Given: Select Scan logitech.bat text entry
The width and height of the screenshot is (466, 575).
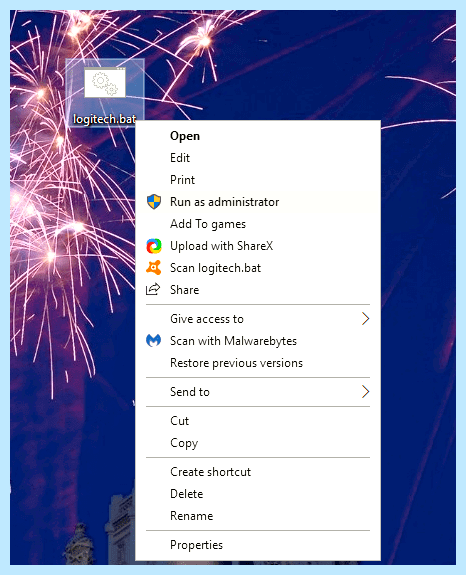Looking at the screenshot, I should (216, 268).
